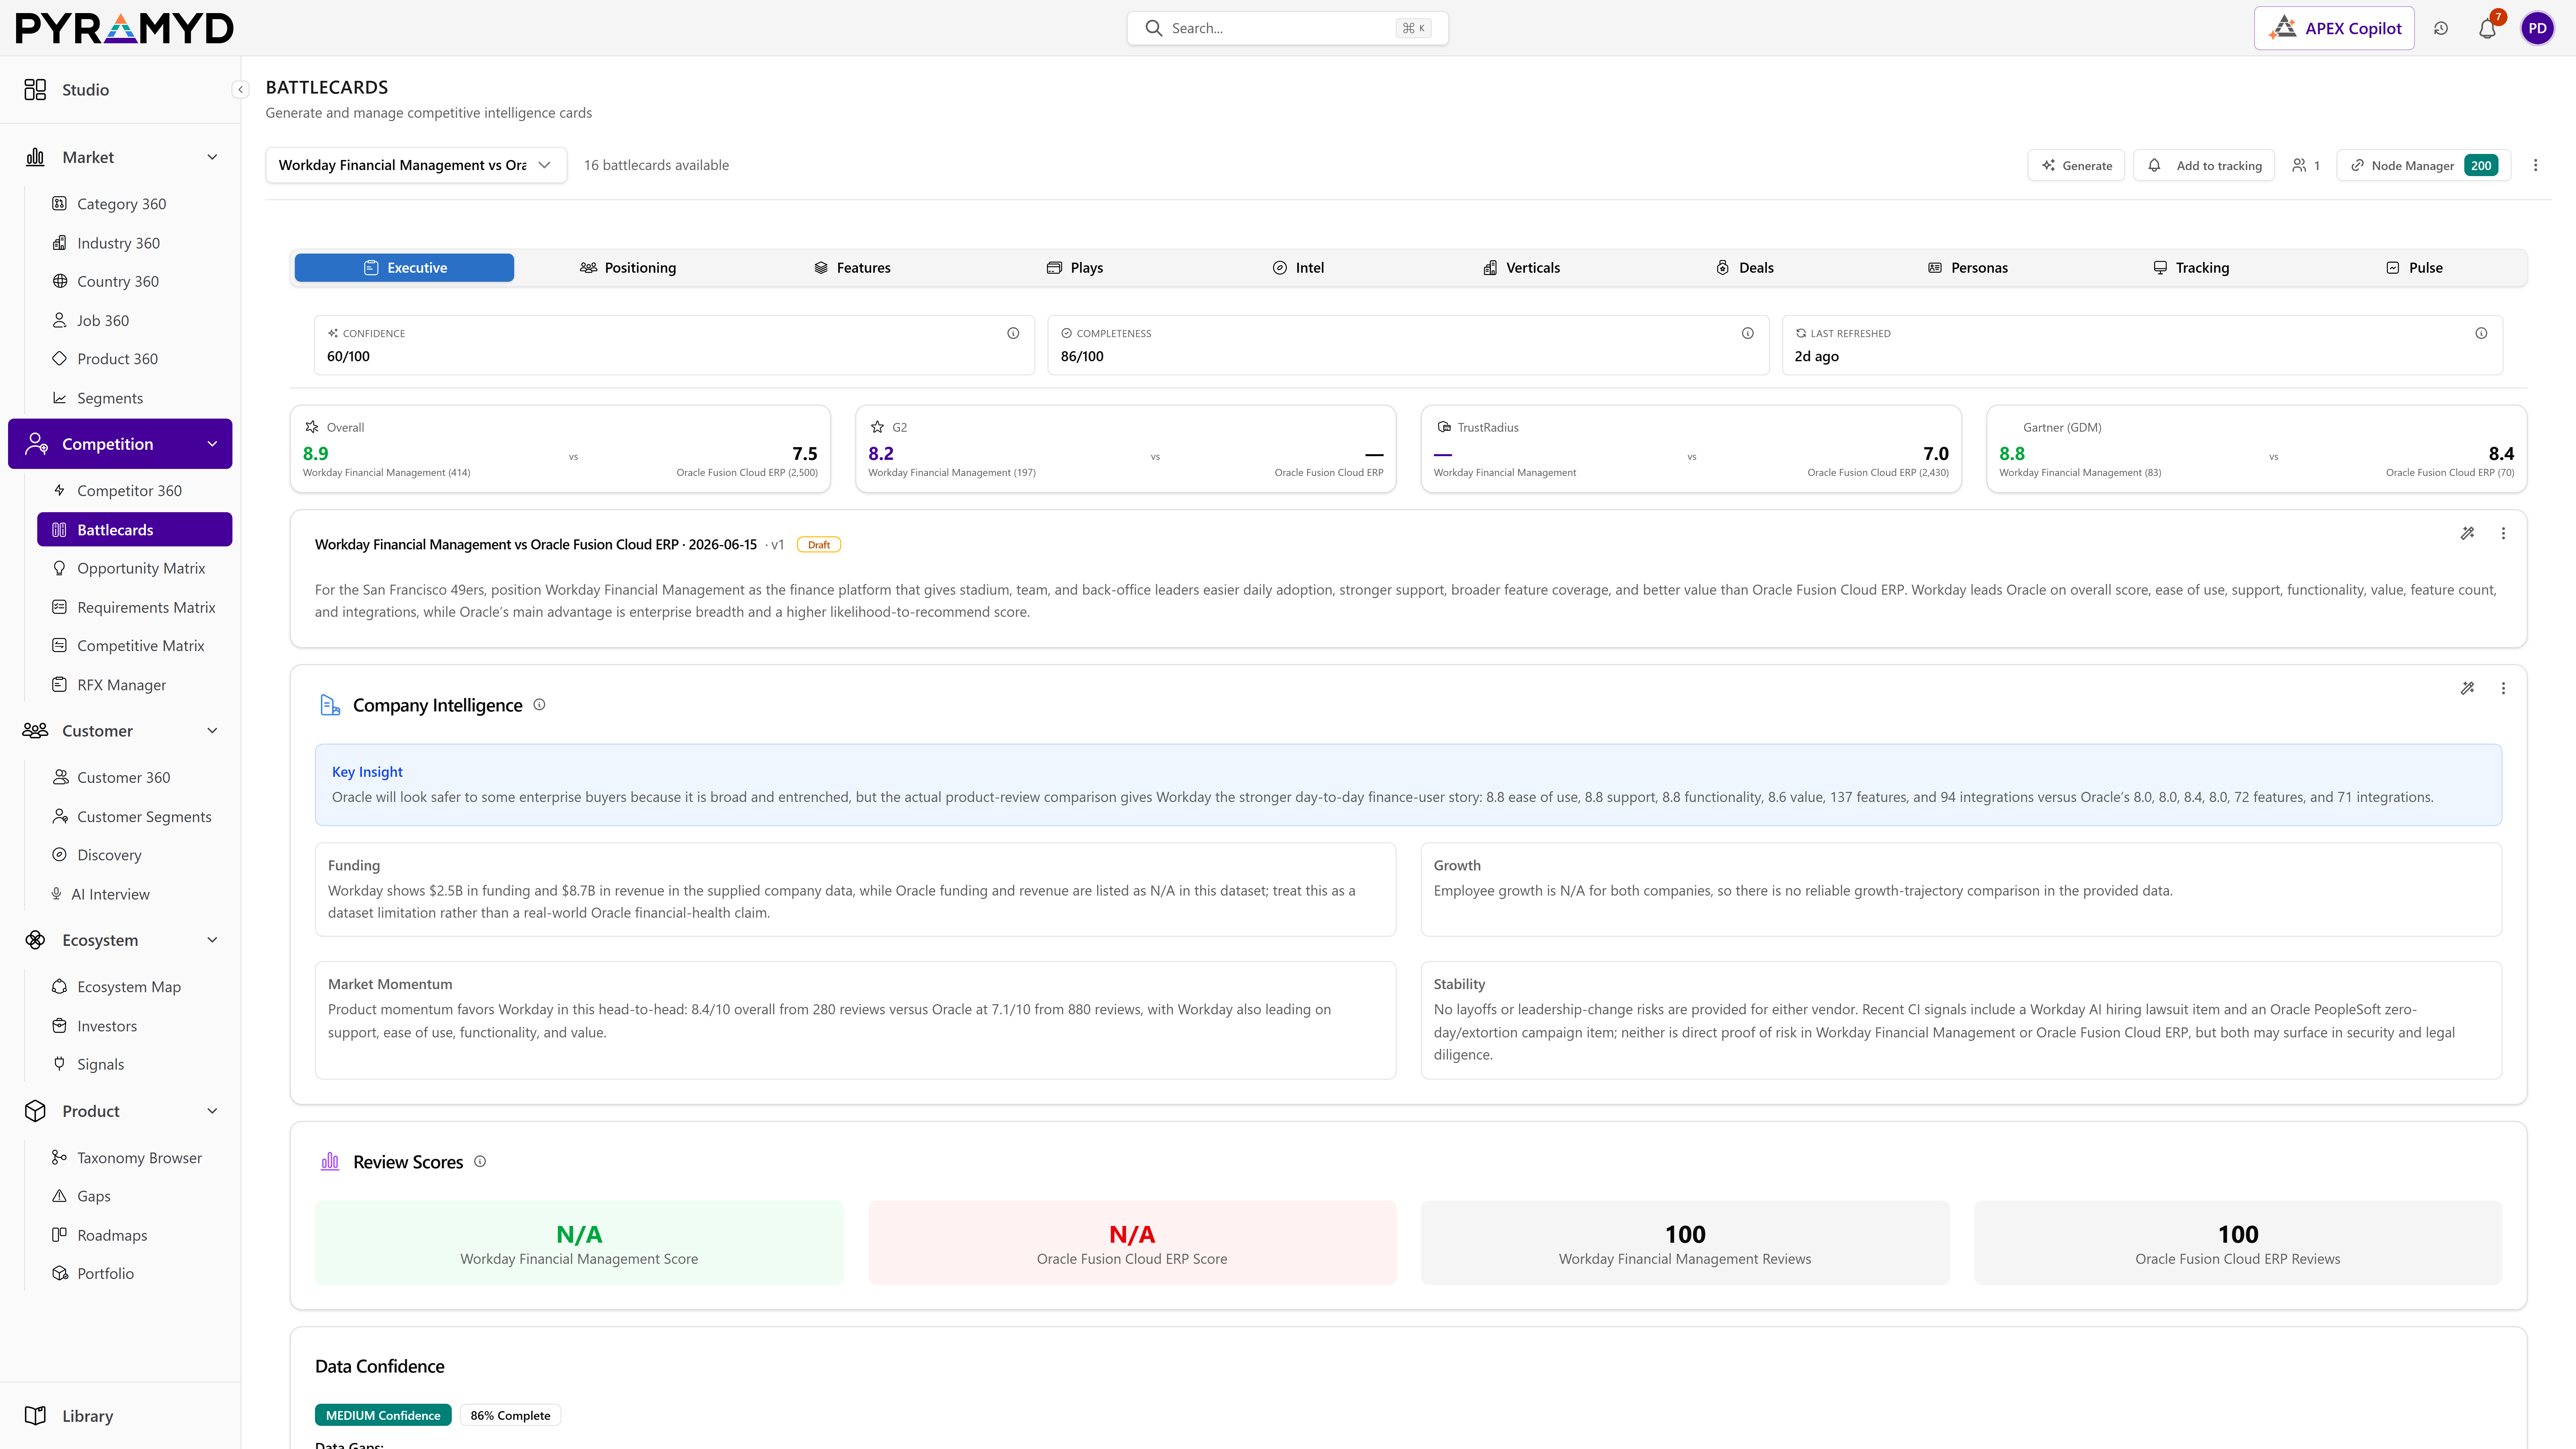Open the history icon beside APEX Copilot
This screenshot has height=1449, width=2576.
pyautogui.click(x=2441, y=28)
